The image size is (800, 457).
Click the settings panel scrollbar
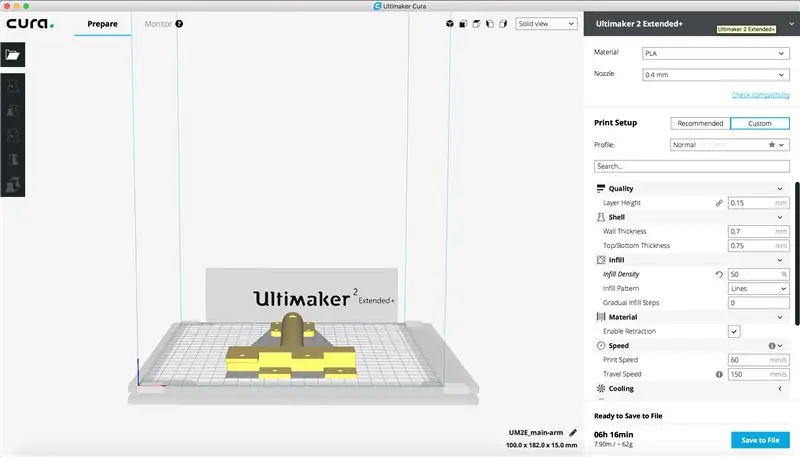[797, 253]
